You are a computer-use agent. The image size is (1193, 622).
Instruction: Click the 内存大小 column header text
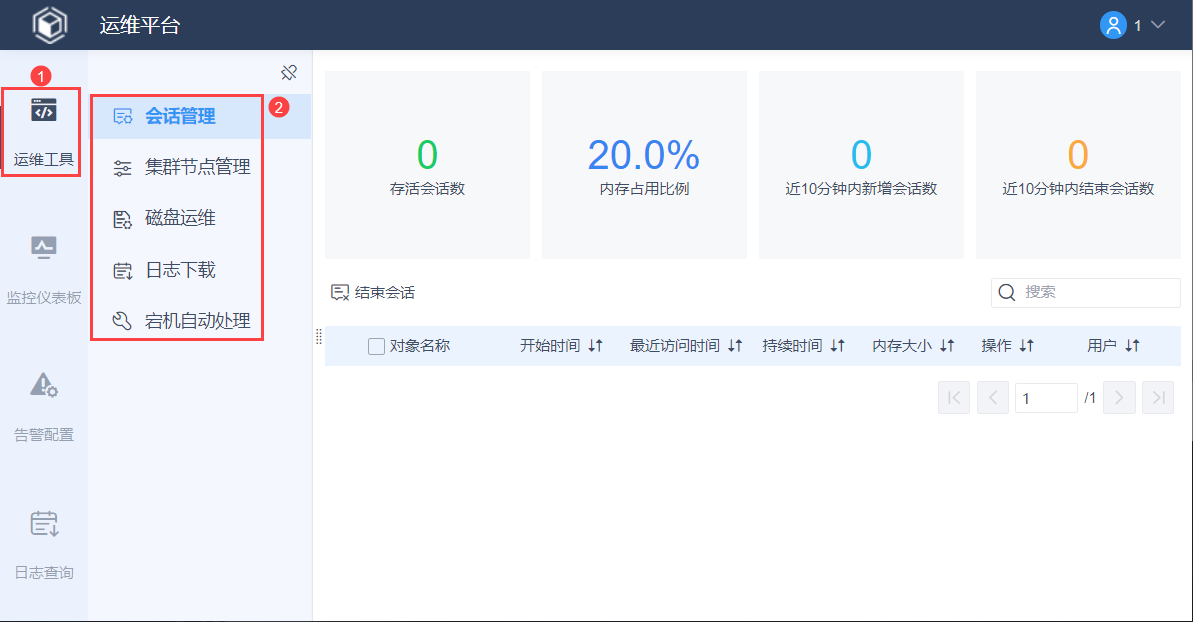[902, 346]
